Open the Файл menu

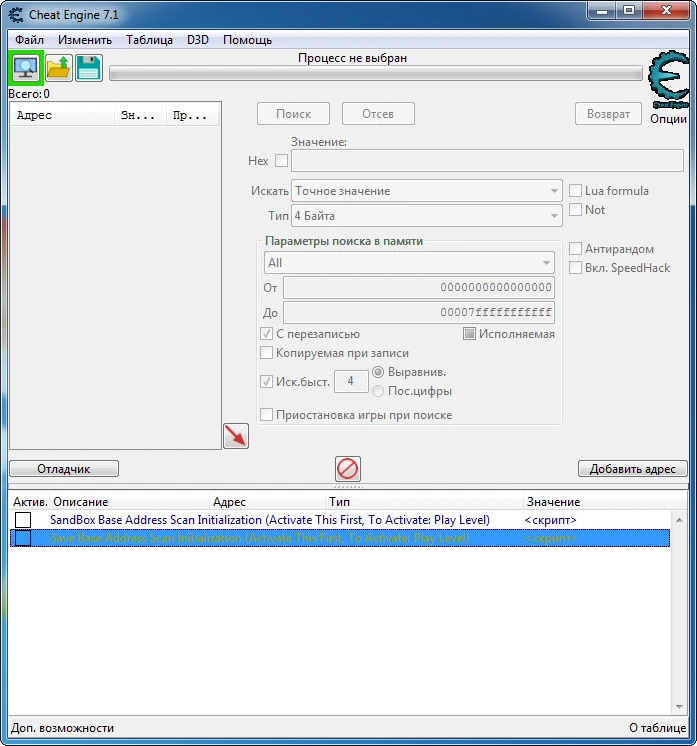(x=29, y=40)
